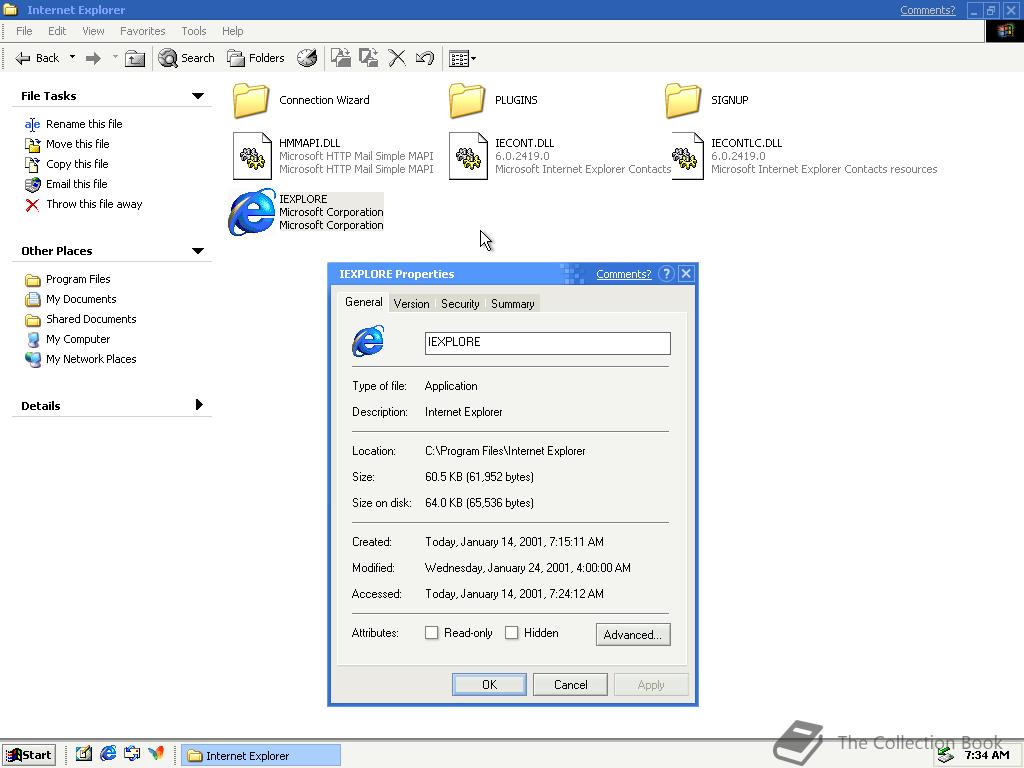The image size is (1024, 768).
Task: Click the IE properties dialog e icon
Action: [x=368, y=341]
